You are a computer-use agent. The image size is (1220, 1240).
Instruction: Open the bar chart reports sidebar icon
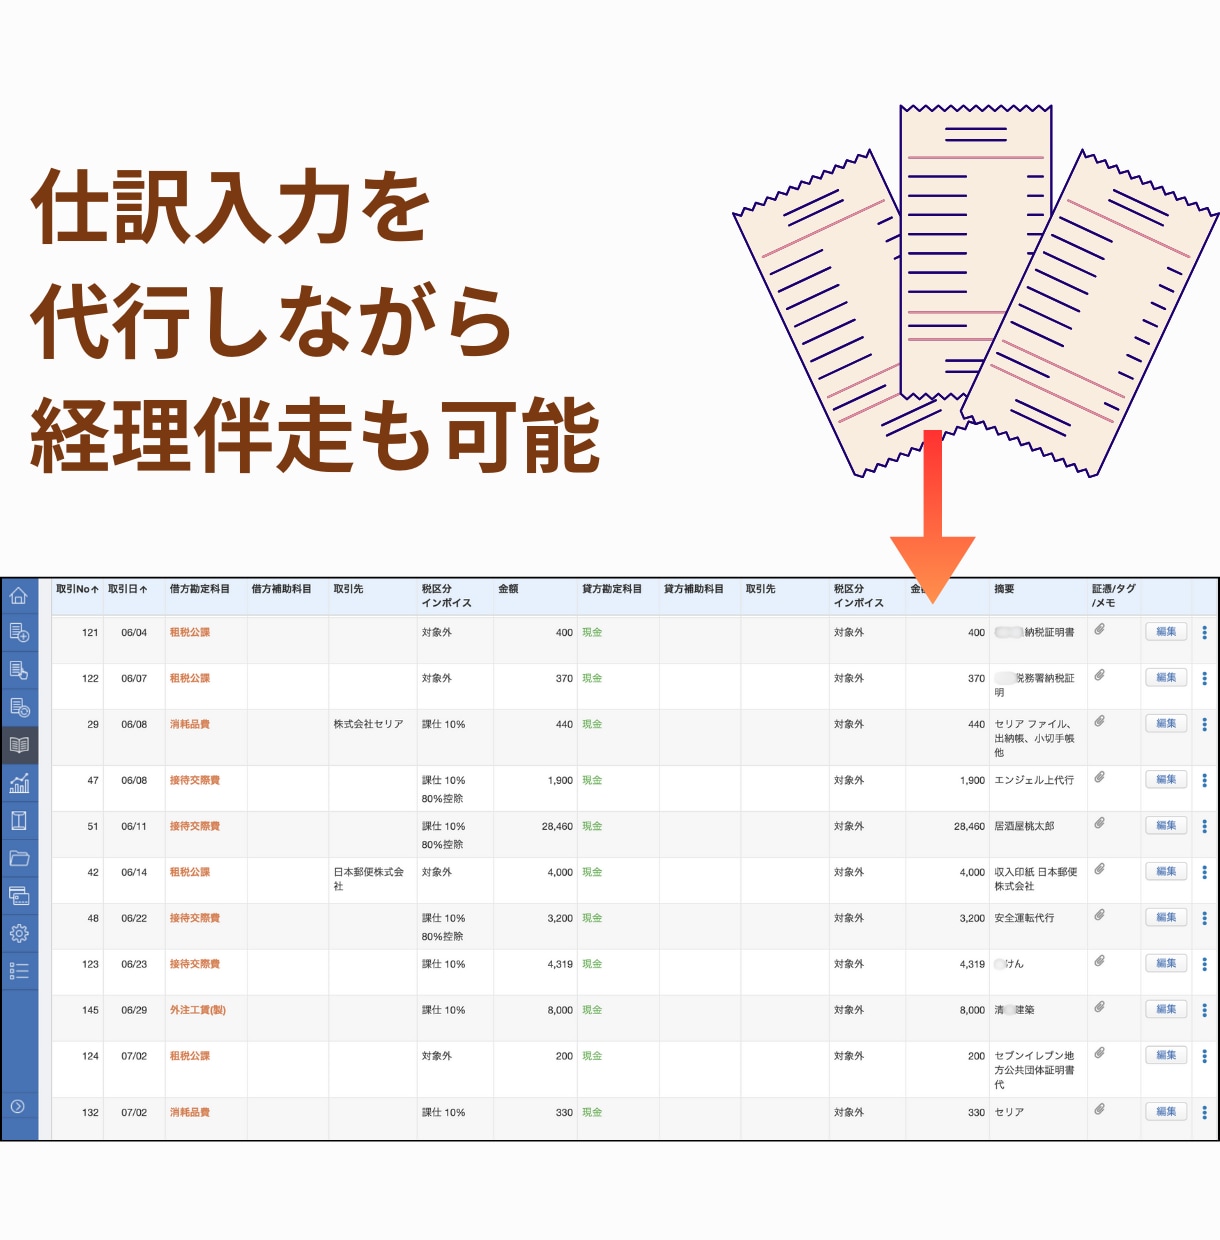[x=18, y=783]
